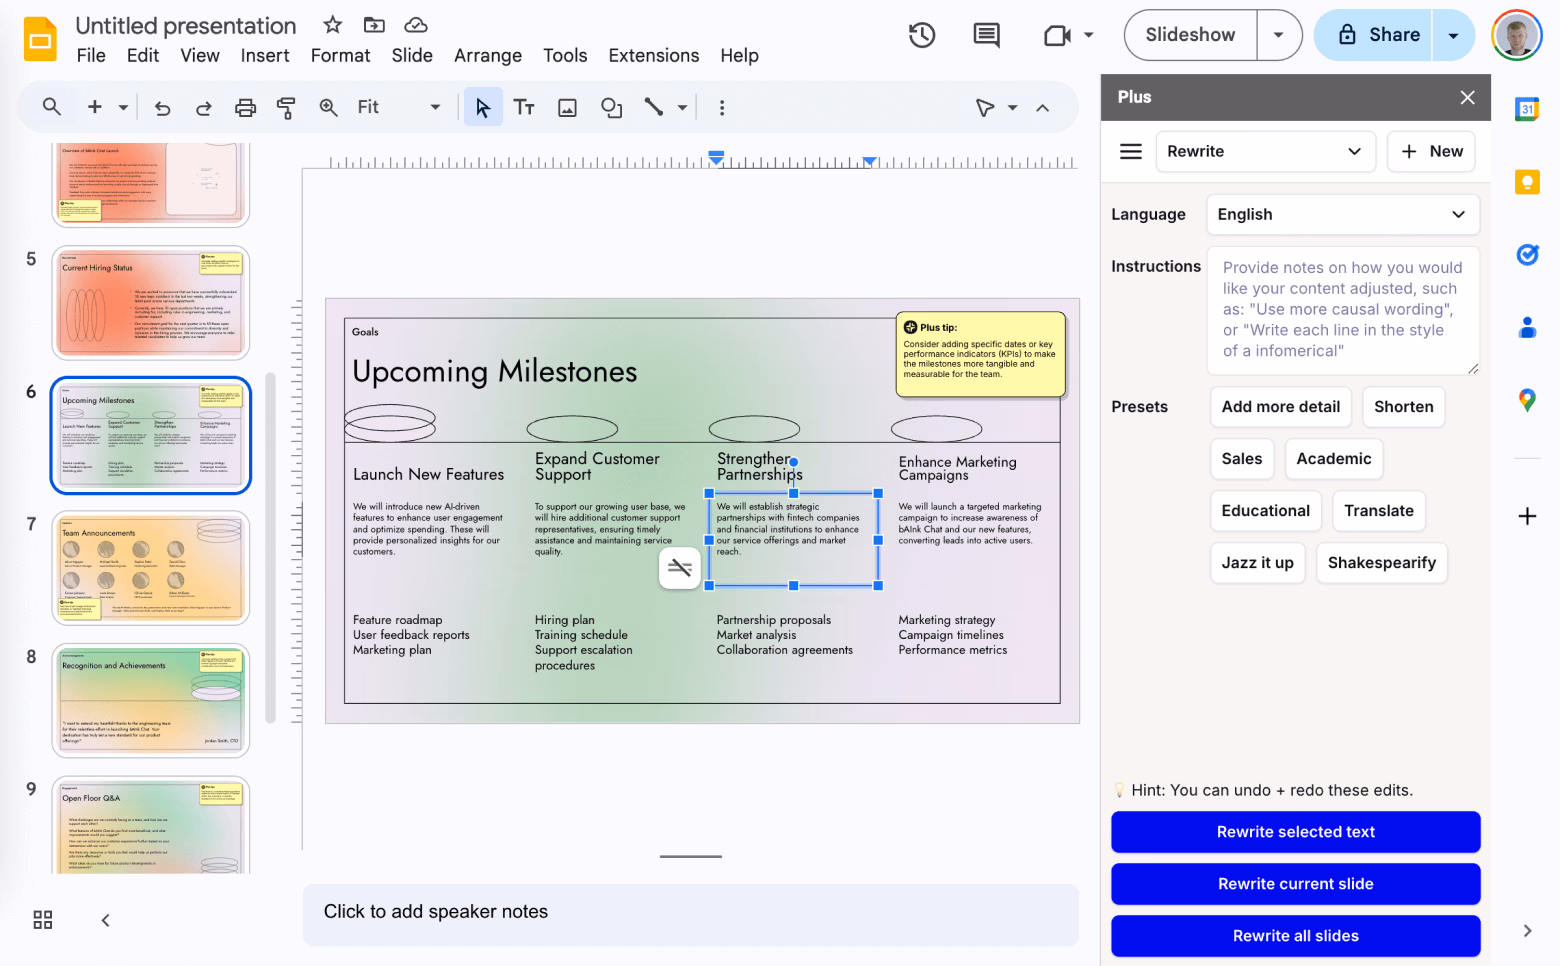Click Rewrite all slides
Viewport: 1560px width, 966px height.
pos(1295,936)
